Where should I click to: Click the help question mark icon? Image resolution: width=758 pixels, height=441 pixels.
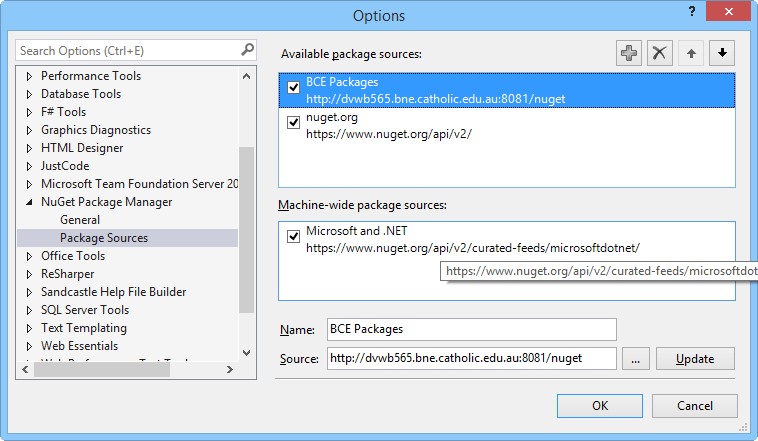[690, 12]
